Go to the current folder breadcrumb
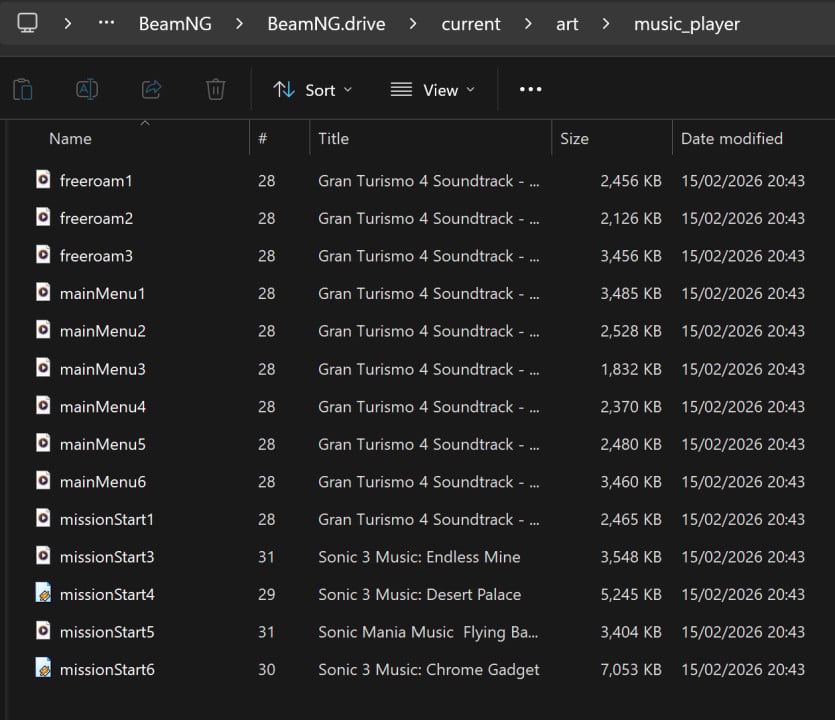 click(x=471, y=24)
